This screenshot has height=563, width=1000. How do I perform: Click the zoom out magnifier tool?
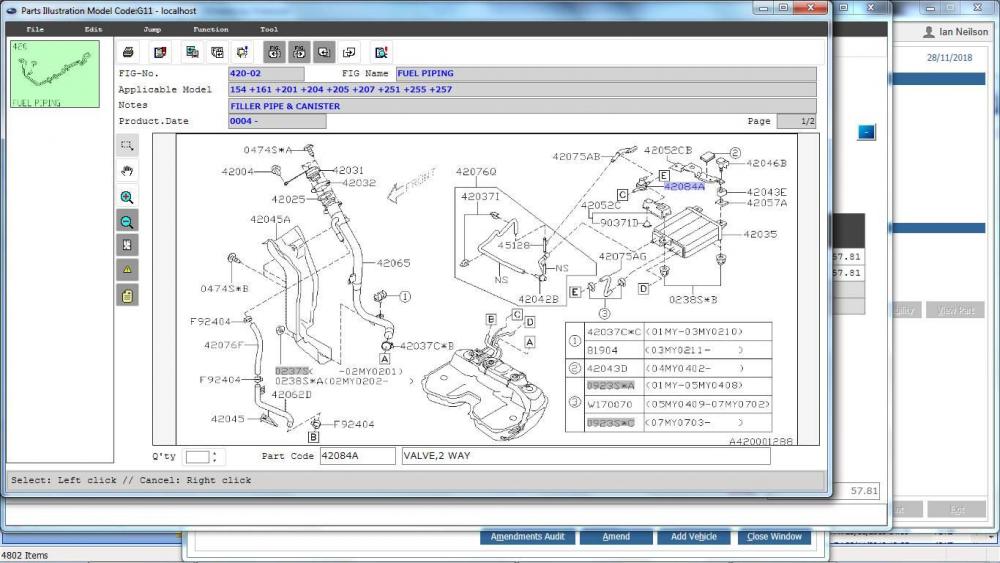pos(127,221)
